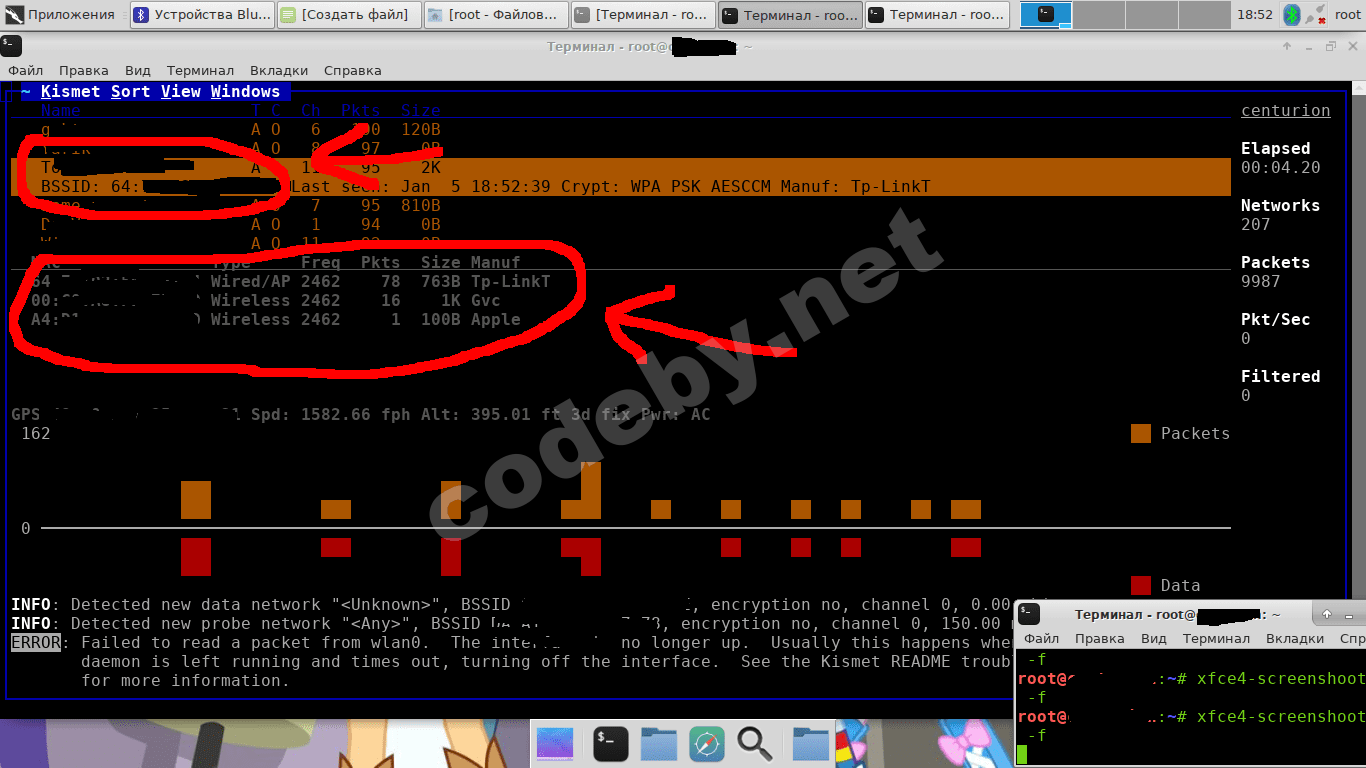Image resolution: width=1366 pixels, height=768 pixels.
Task: Click the Bluetooth tray icon
Action: [1292, 15]
